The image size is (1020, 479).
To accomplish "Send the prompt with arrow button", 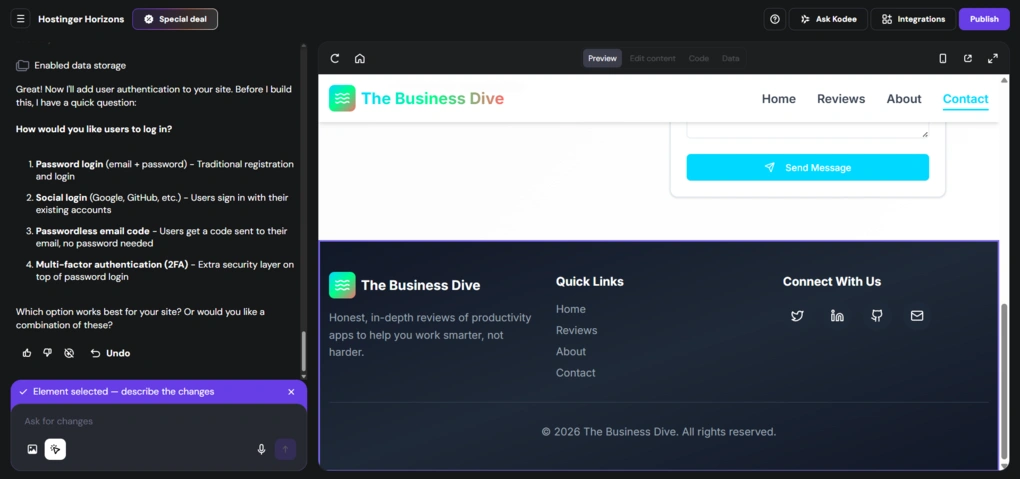I will pyautogui.click(x=285, y=449).
